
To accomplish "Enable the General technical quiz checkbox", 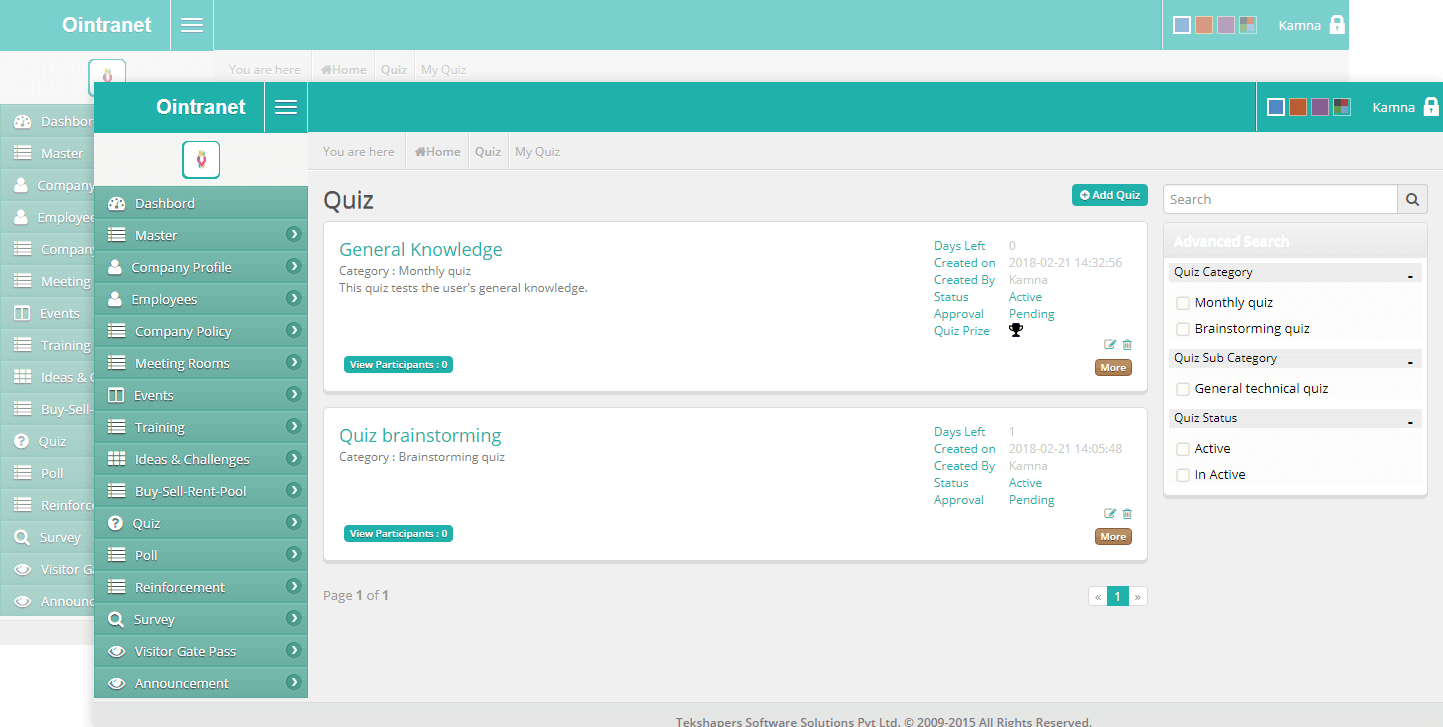I will point(1183,389).
